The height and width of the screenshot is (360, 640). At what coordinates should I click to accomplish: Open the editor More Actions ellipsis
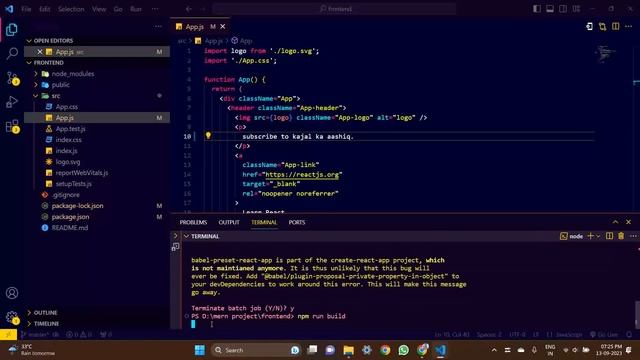pos(629,27)
